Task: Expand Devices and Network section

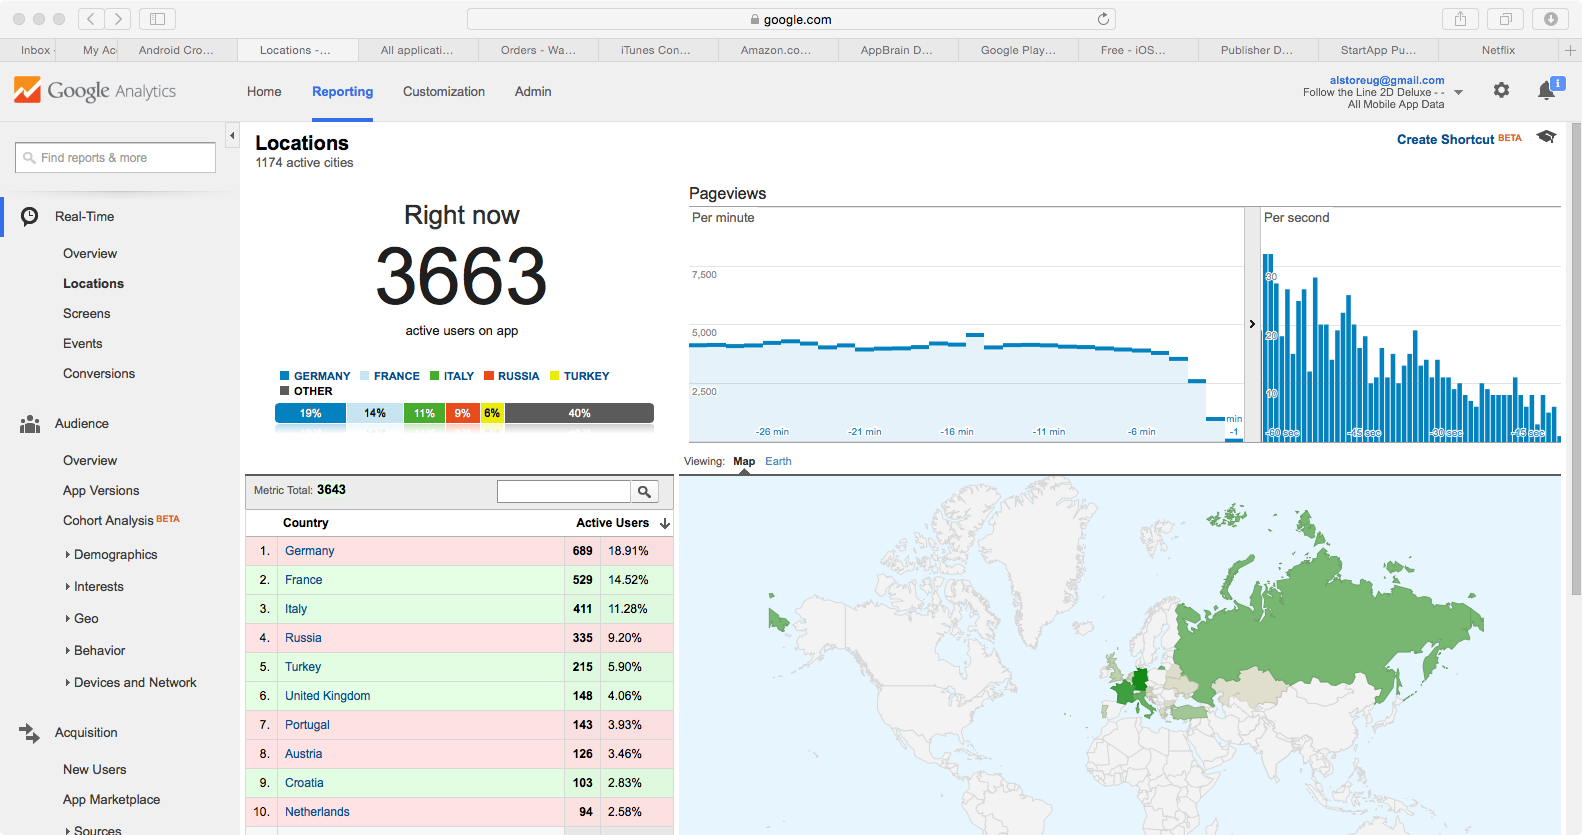Action: (x=130, y=683)
